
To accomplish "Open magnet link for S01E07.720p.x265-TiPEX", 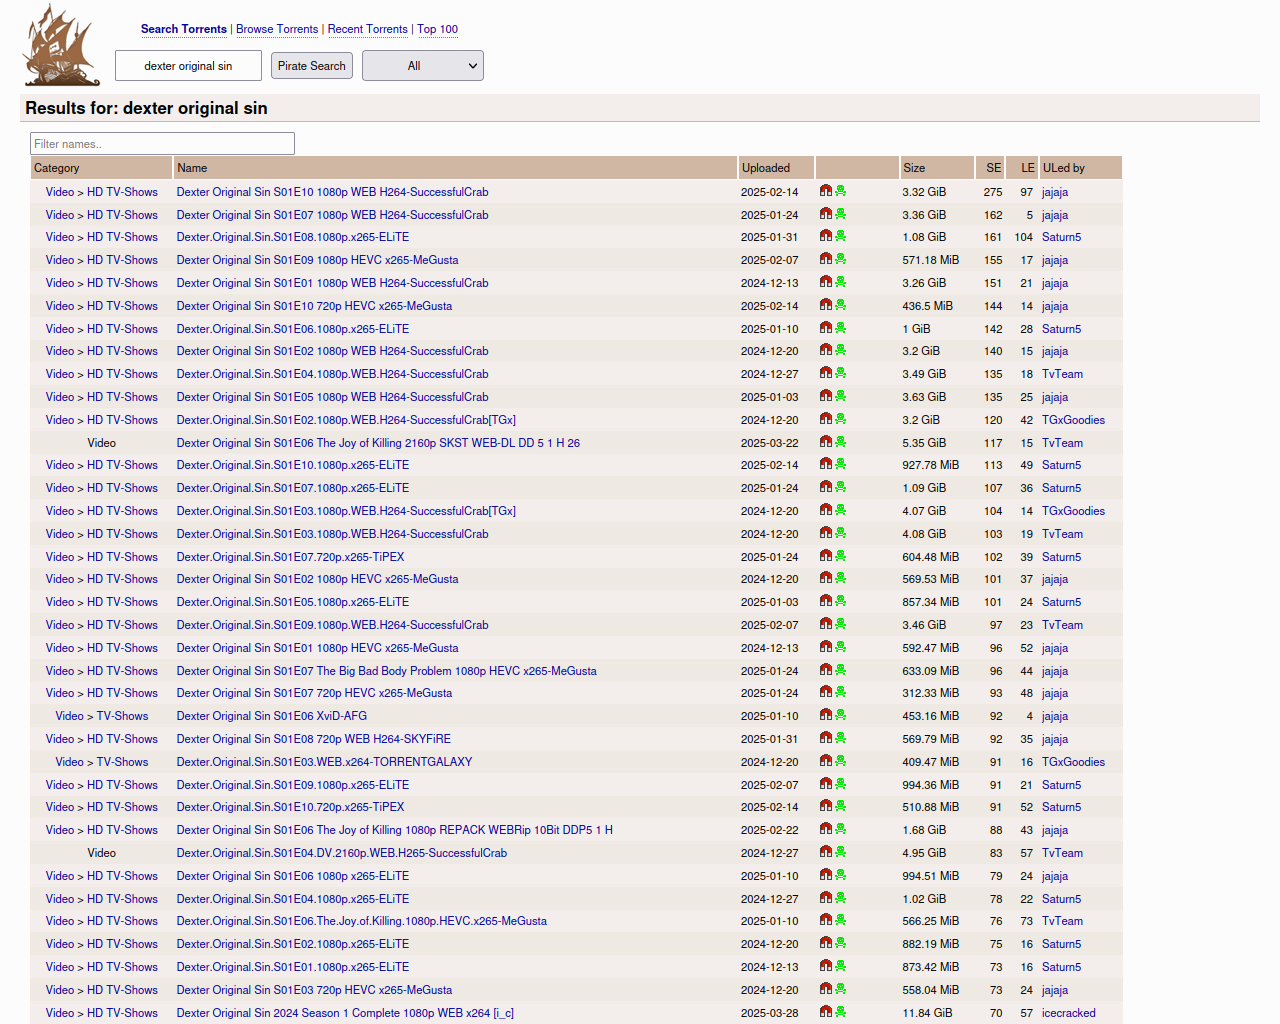I will (825, 556).
